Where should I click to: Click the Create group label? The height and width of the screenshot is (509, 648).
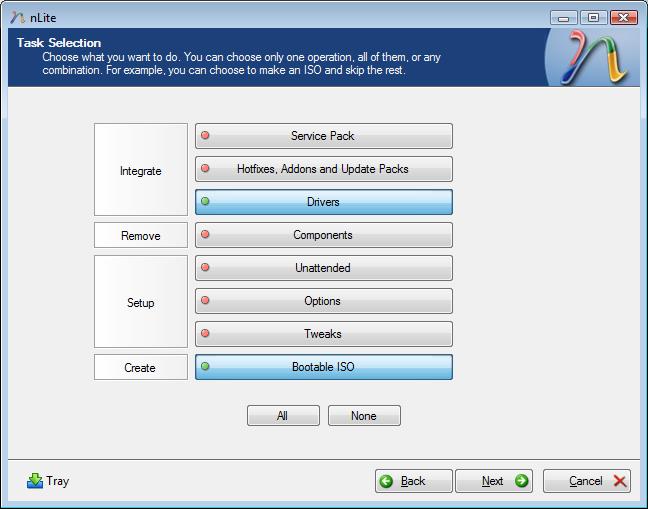[141, 367]
